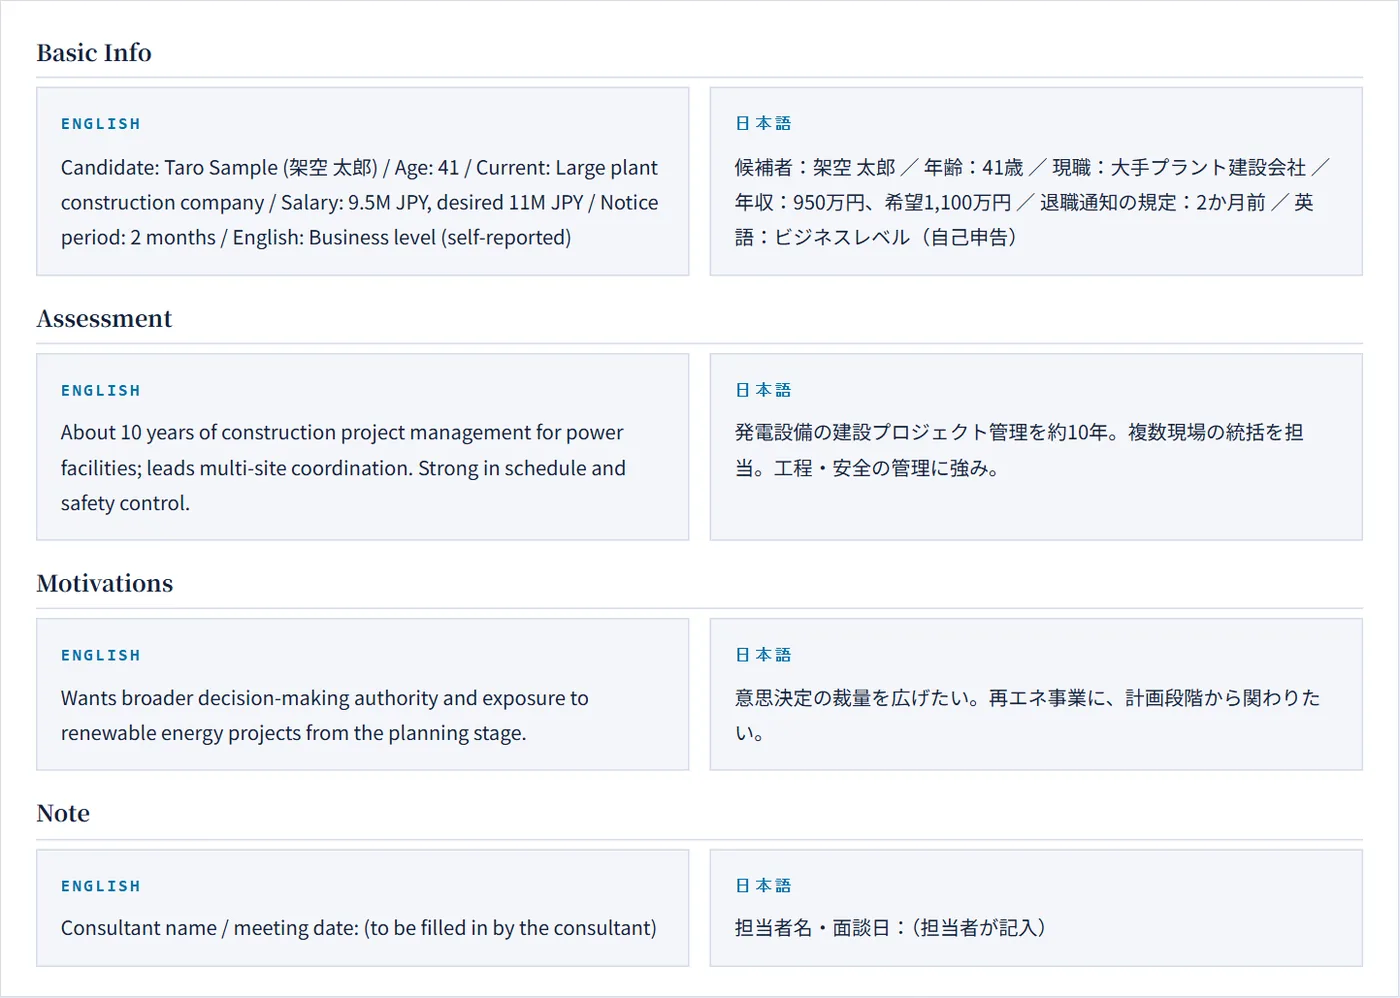
Task: Click the 日本語 label in Basic Info
Action: point(763,124)
